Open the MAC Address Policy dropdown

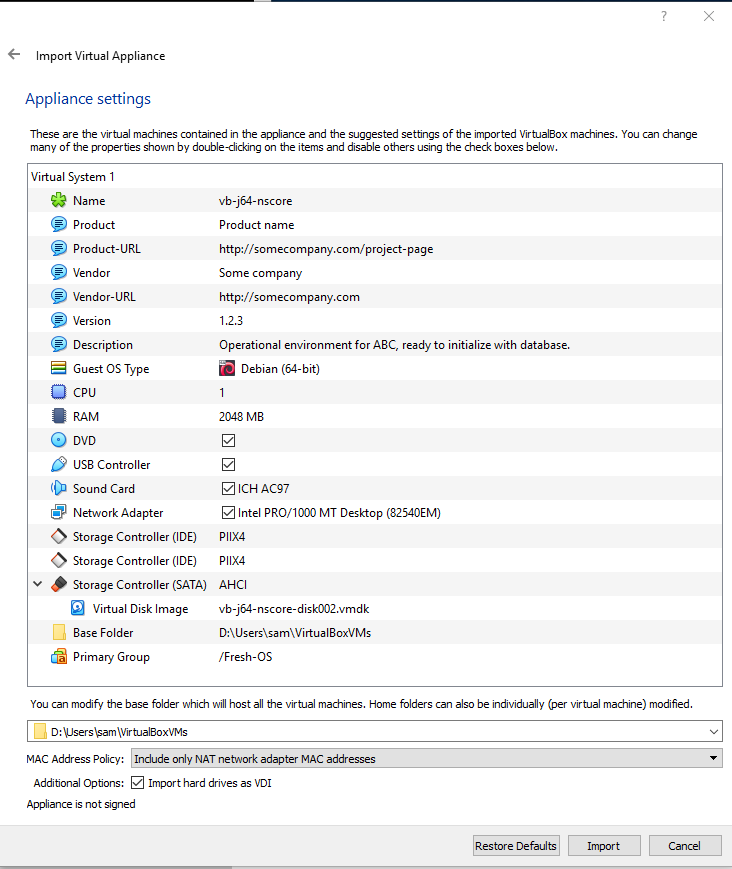(x=712, y=758)
